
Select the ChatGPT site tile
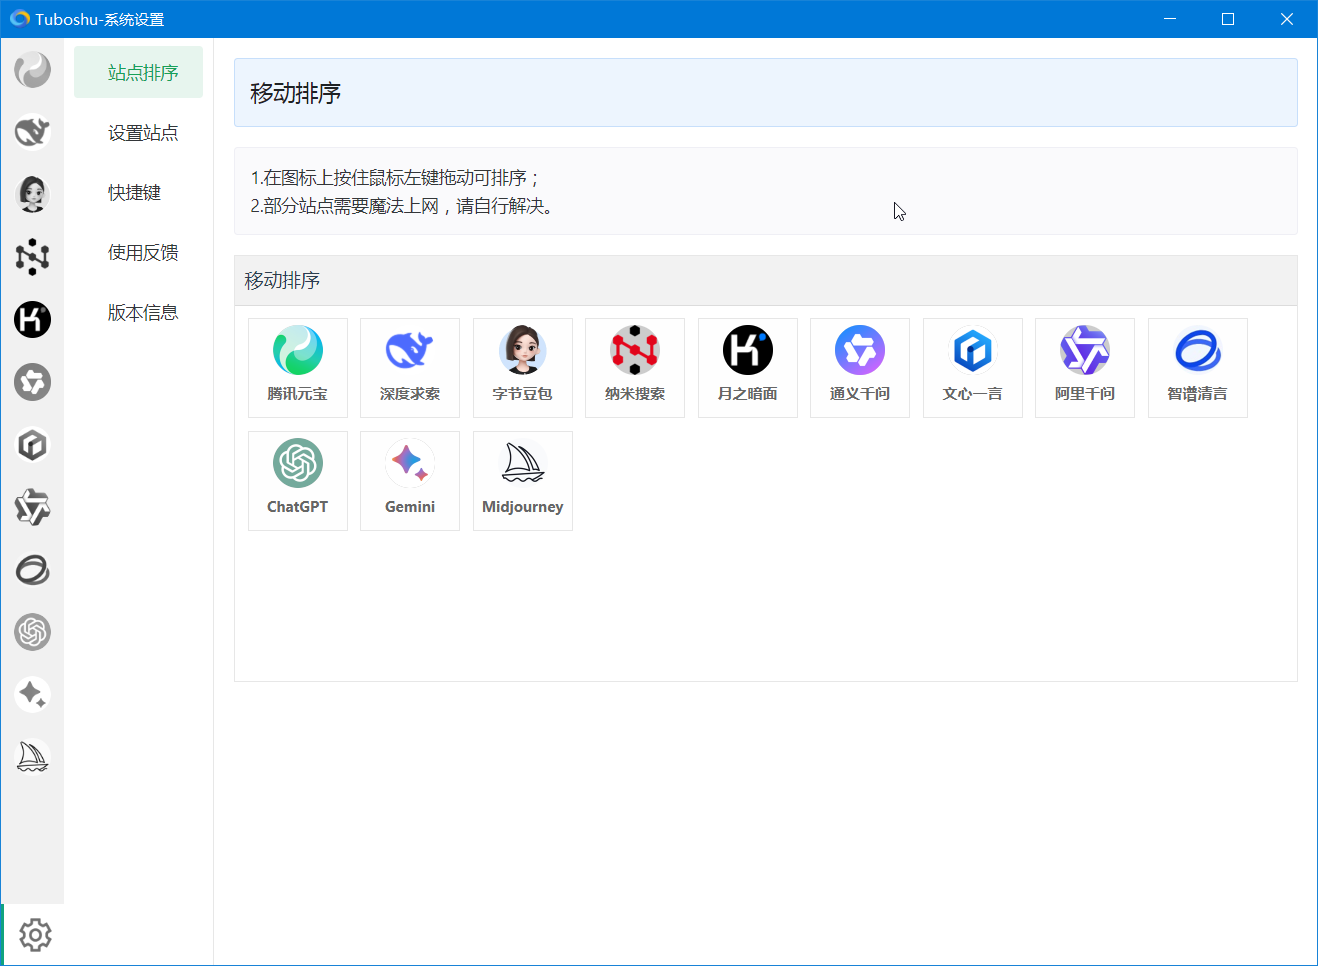pyautogui.click(x=298, y=481)
